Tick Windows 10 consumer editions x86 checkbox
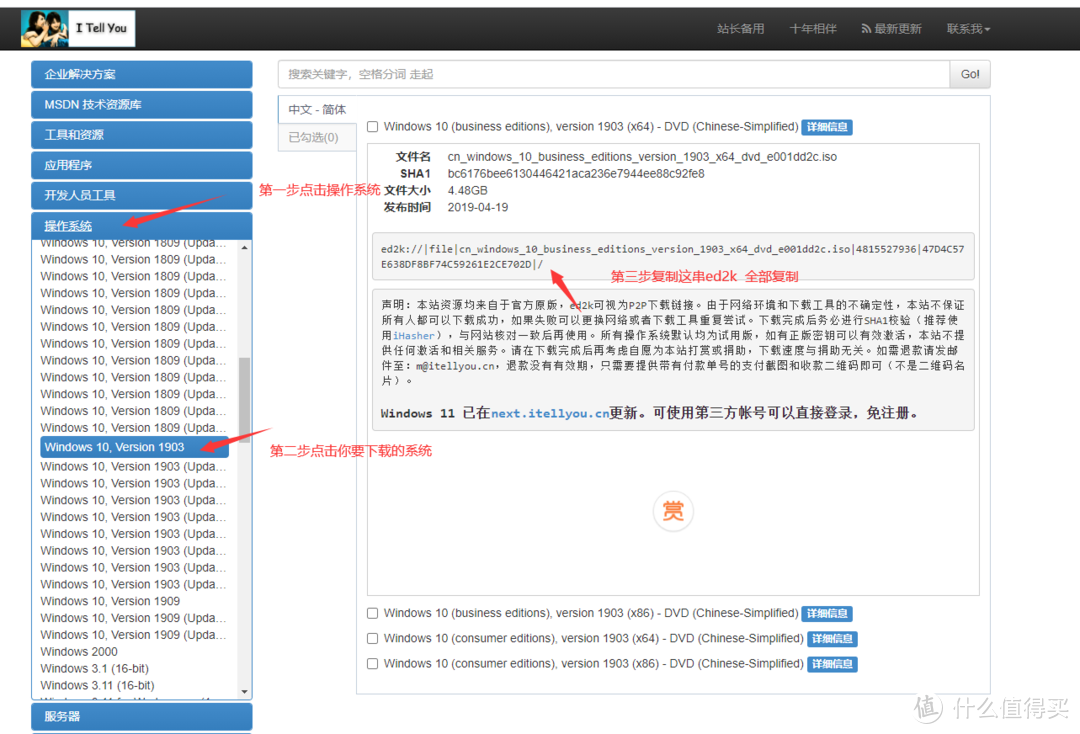Screen dimensions: 1080x734 tap(373, 664)
